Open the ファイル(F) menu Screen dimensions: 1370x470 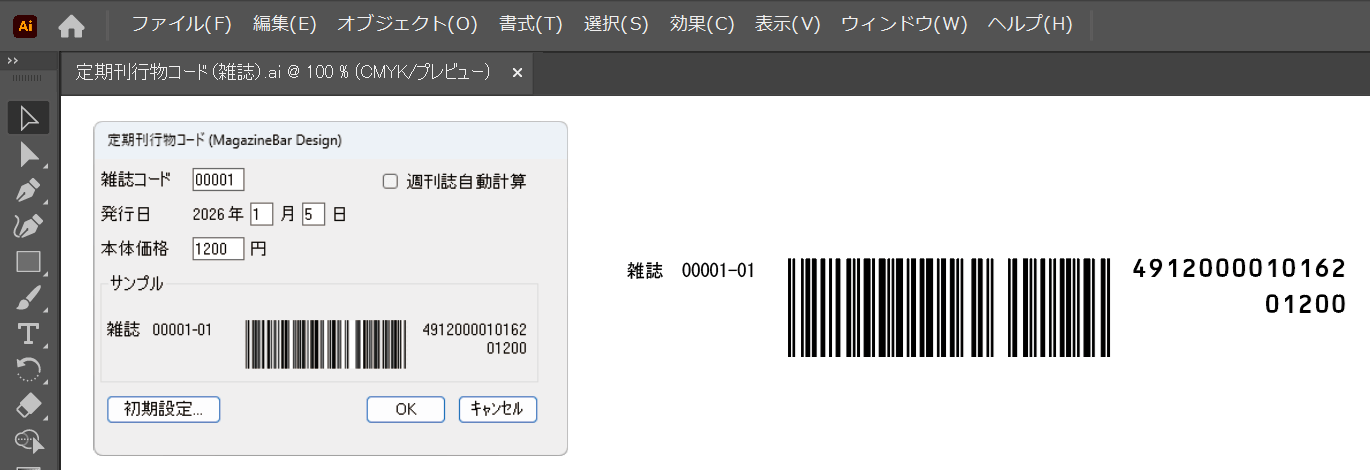[x=181, y=24]
